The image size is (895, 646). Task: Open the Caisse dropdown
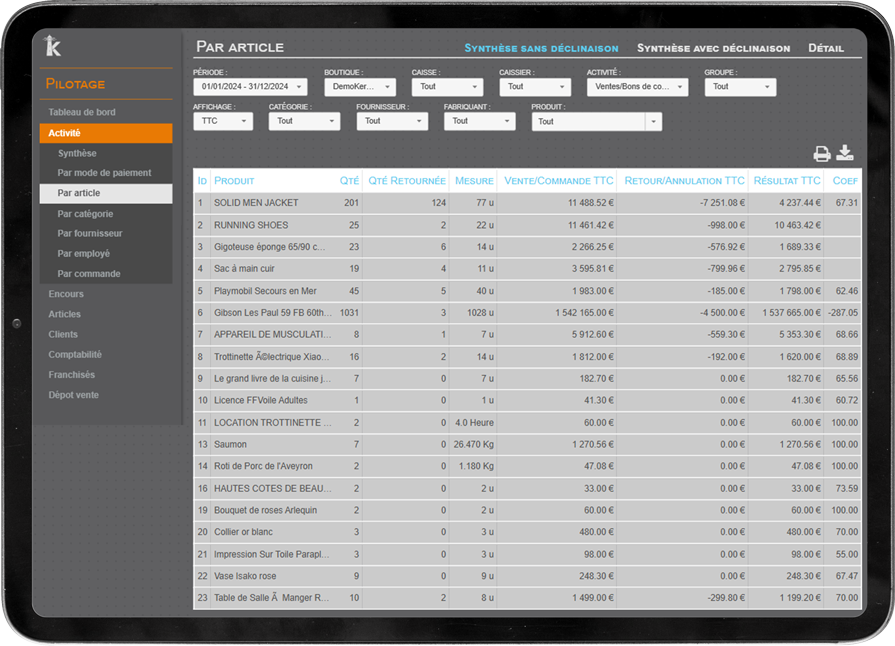point(448,87)
